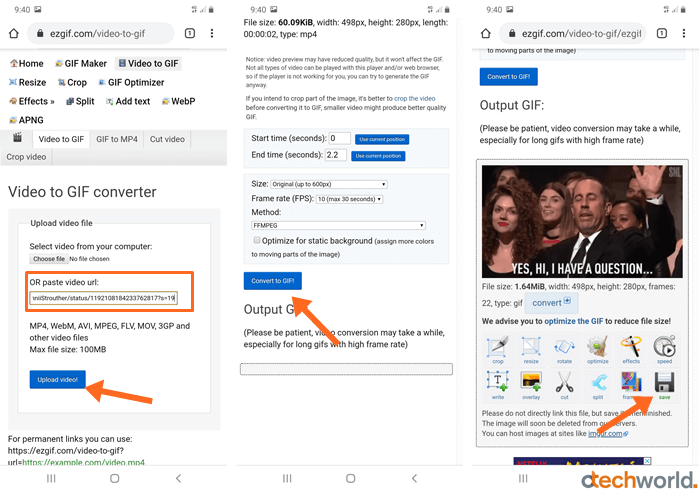Viewport: 699px width, 491px height.
Task: Close the ad banner below the output GIF
Action: click(x=647, y=461)
